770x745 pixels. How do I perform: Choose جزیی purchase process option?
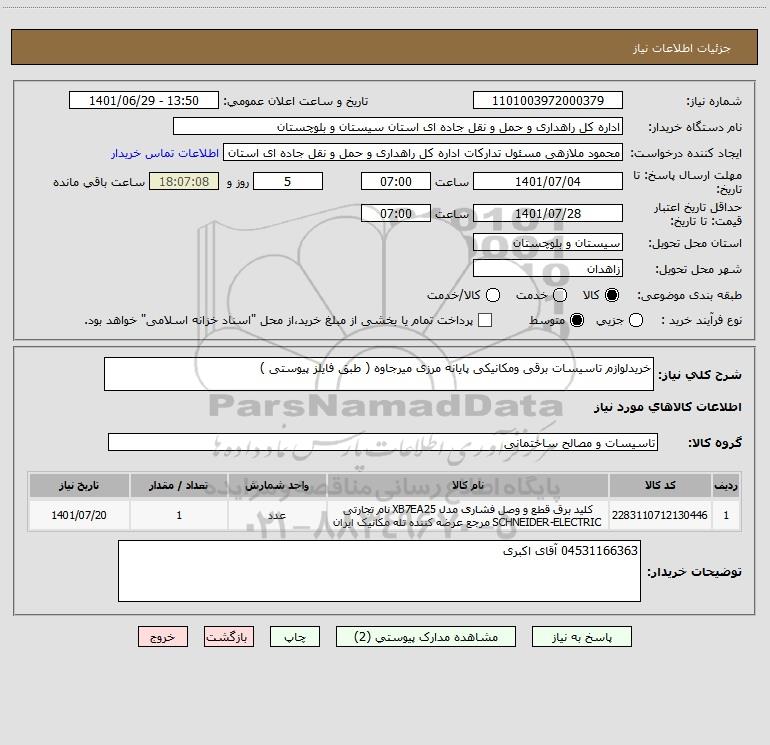point(635,320)
